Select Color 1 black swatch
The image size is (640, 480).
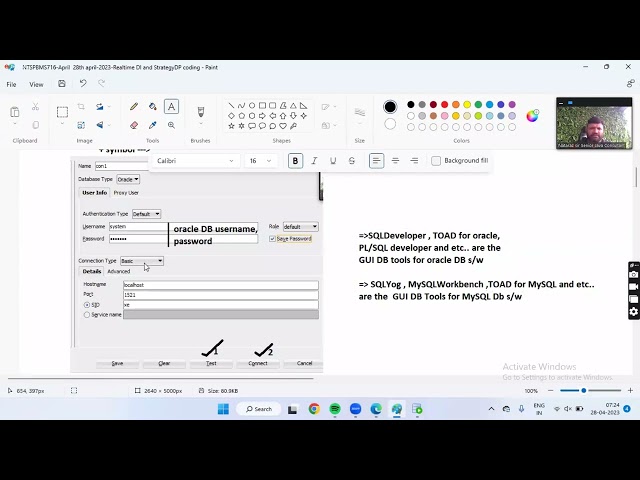tap(390, 107)
